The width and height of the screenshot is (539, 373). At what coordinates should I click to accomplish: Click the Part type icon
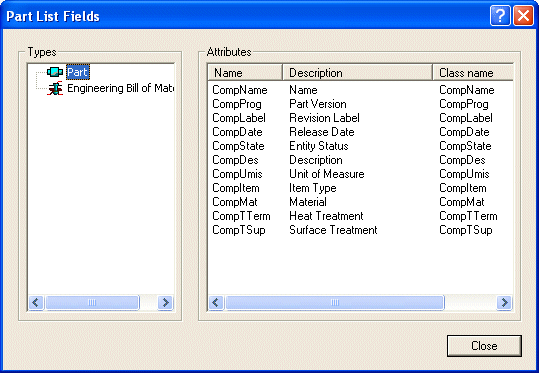point(55,72)
